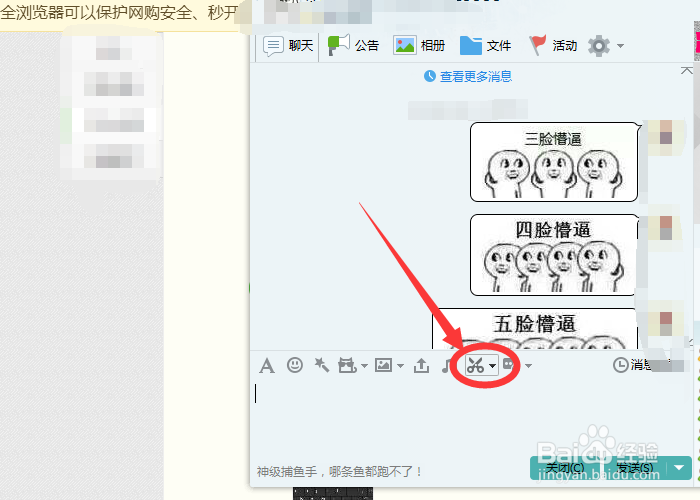This screenshot has height=500, width=700.
Task: Click the 神级捕鱼手 promotional text
Action: coord(339,471)
